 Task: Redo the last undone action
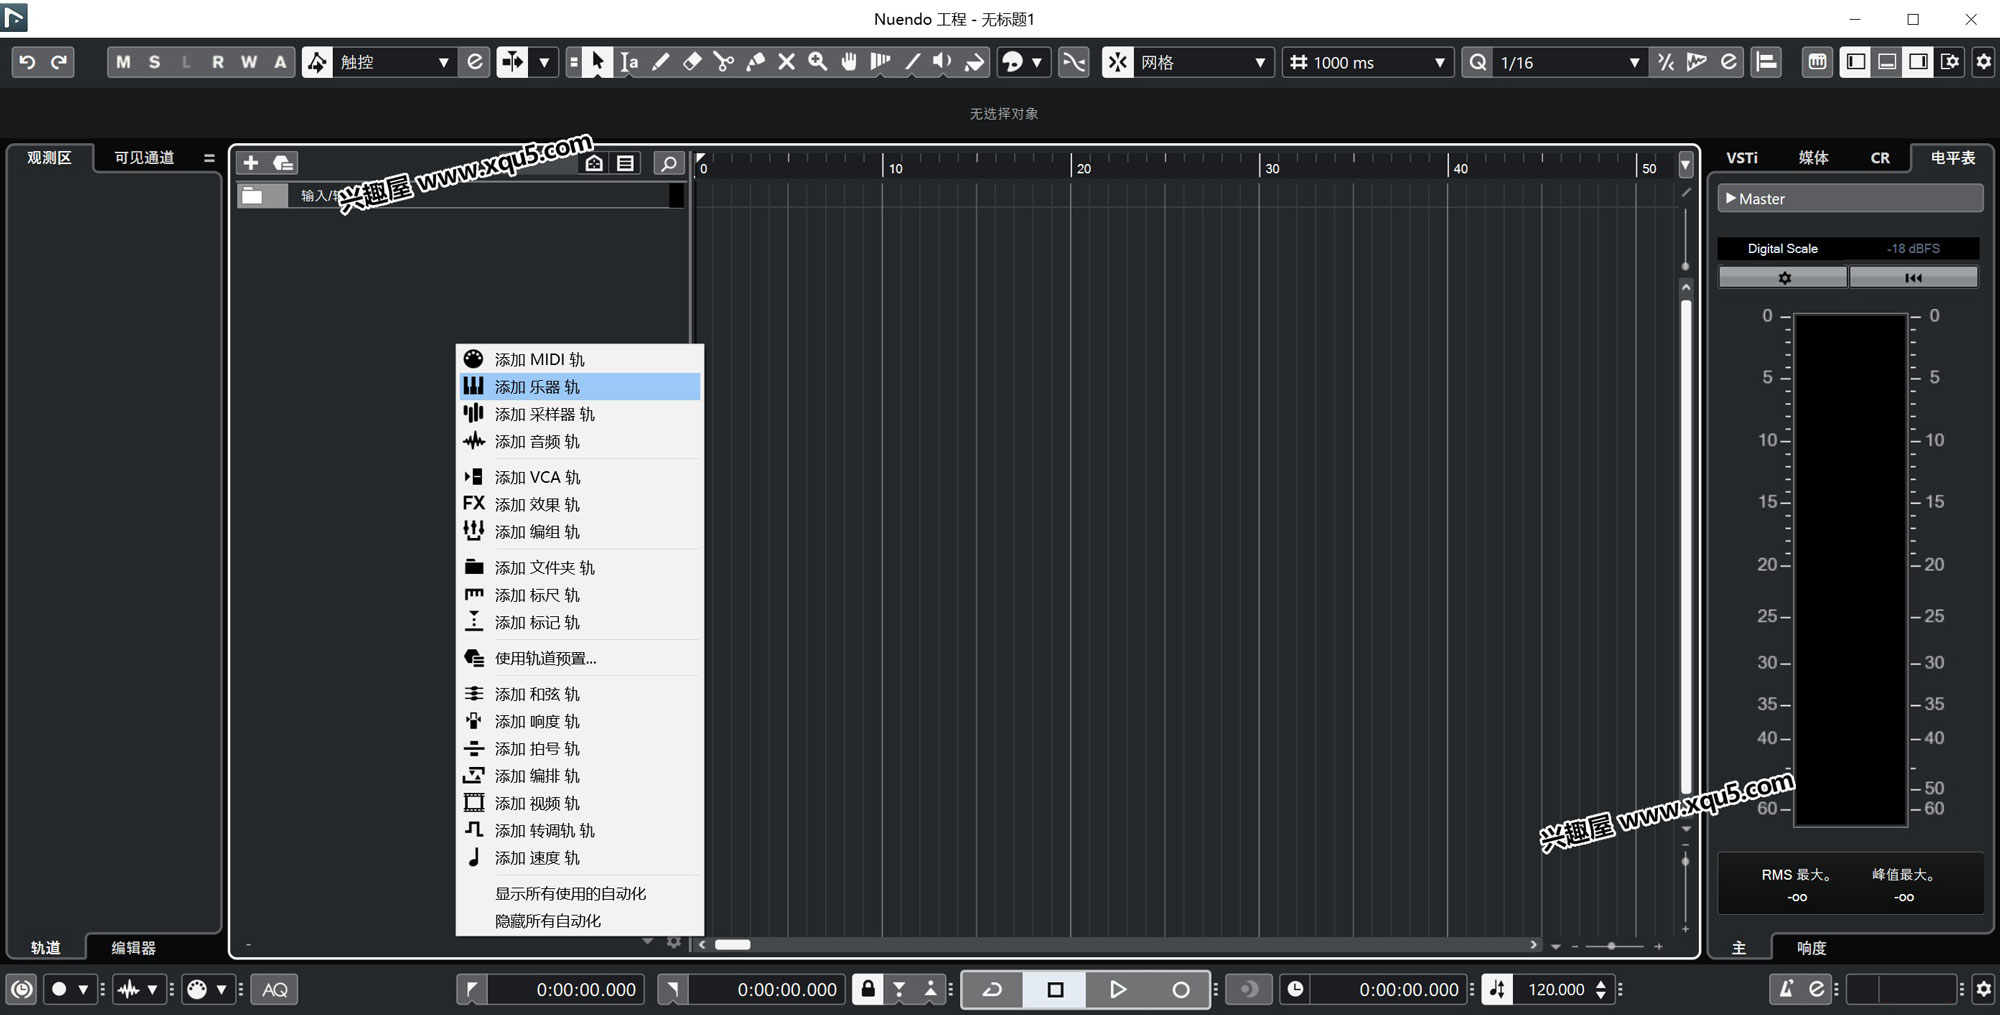point(59,62)
